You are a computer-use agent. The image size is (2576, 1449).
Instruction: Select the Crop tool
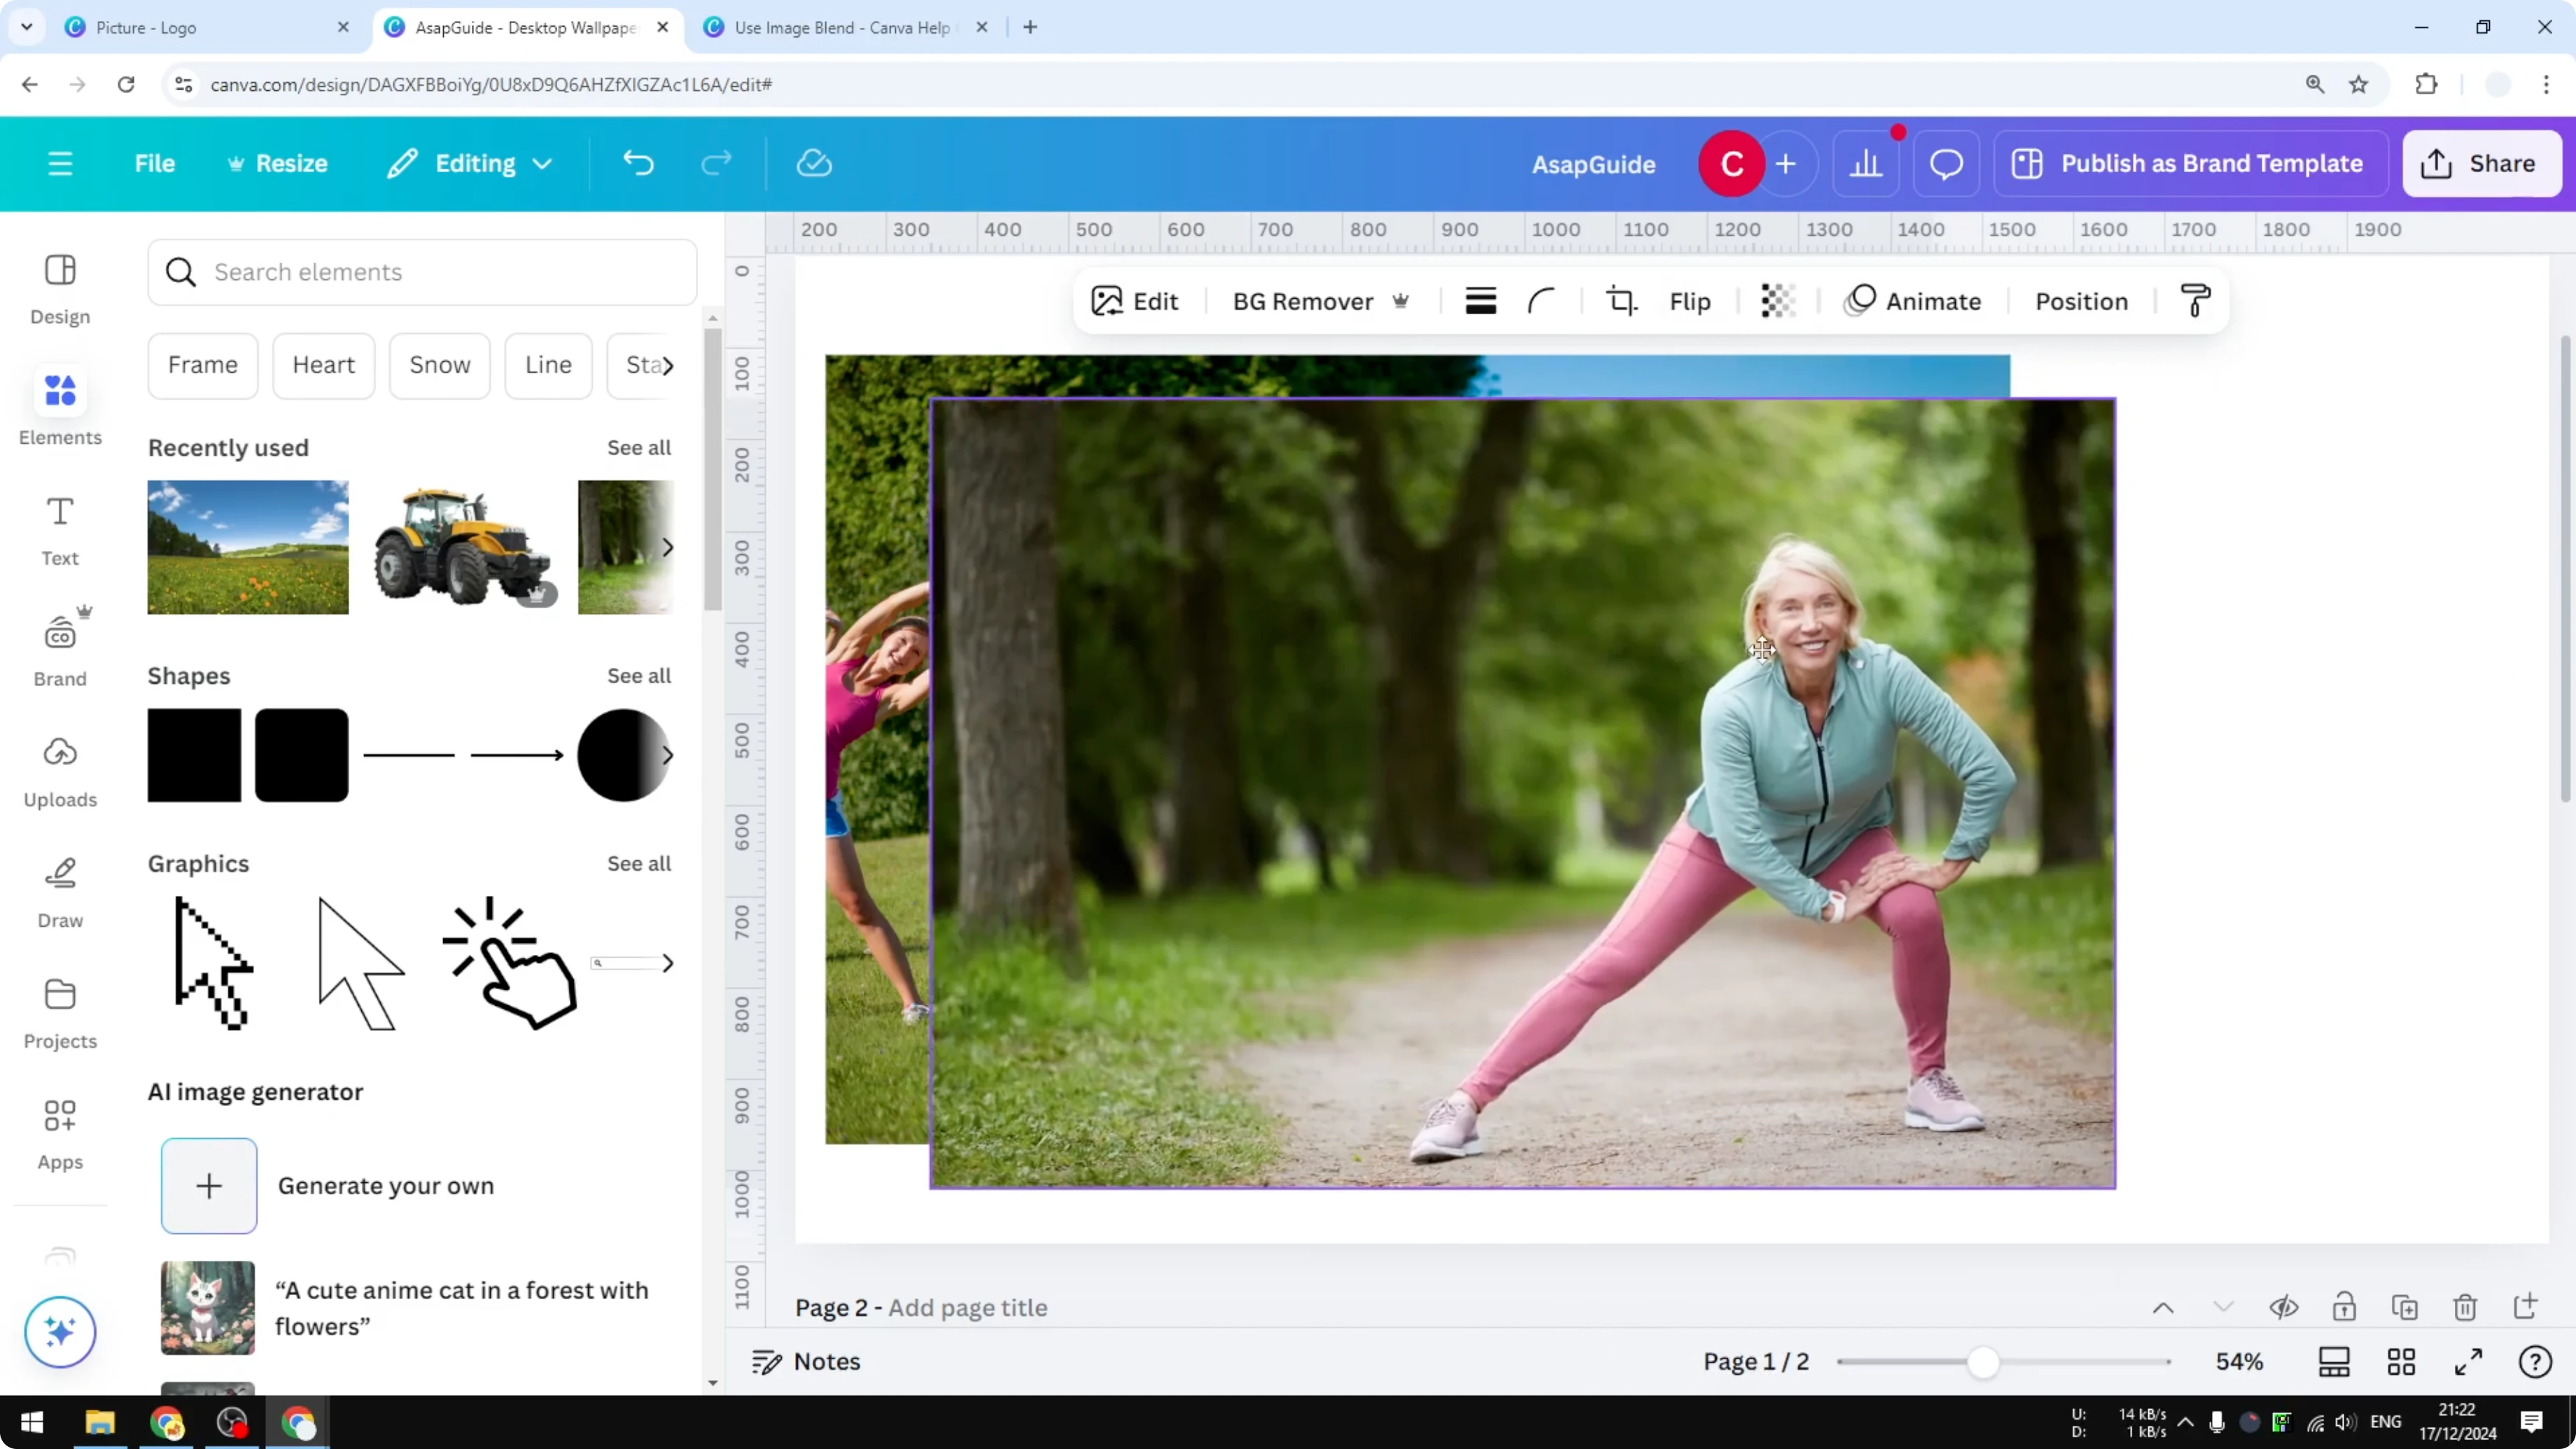[1622, 301]
